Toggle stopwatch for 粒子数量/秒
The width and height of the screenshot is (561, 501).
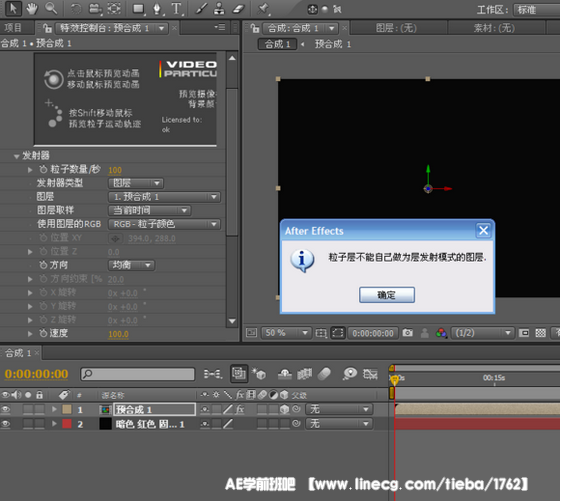click(x=43, y=169)
